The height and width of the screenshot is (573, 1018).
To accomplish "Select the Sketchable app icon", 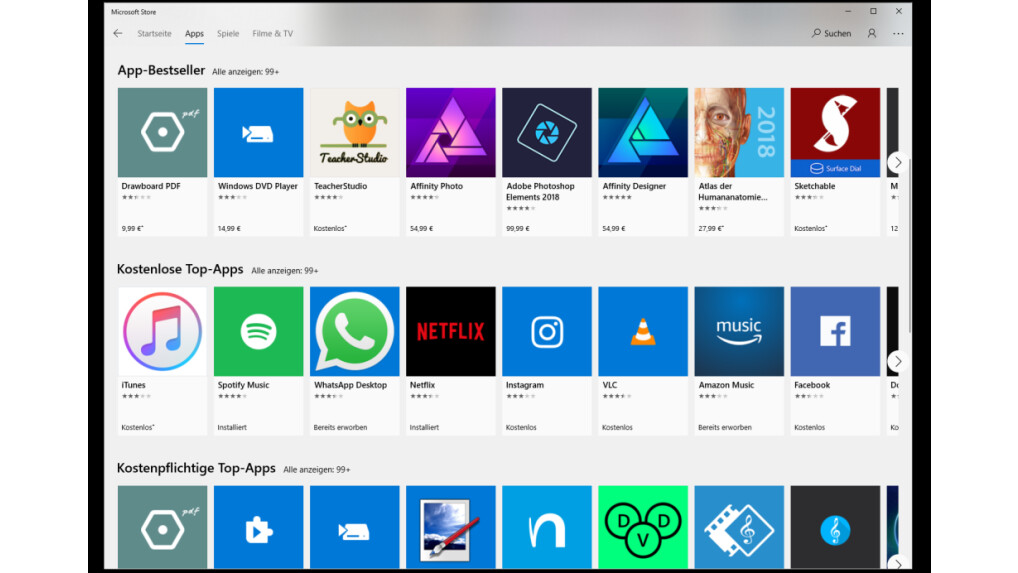I will (835, 132).
